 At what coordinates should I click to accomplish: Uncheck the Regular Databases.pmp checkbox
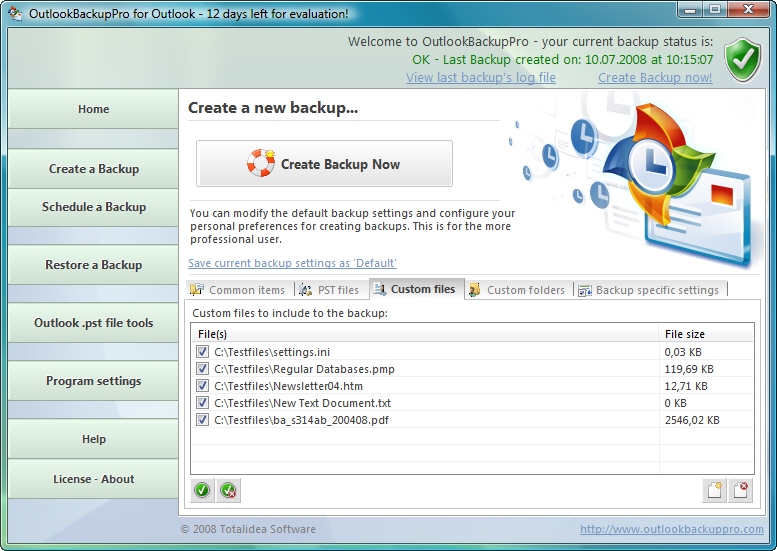202,369
